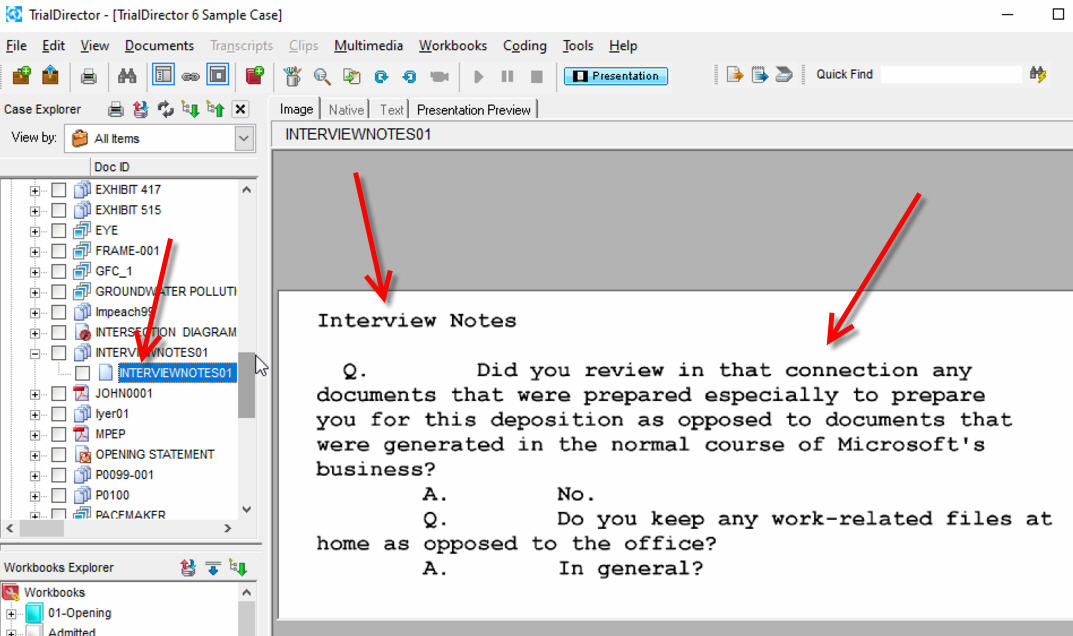Toggle the Case Explorer panel layout icon
1073x636 pixels.
pos(163,75)
